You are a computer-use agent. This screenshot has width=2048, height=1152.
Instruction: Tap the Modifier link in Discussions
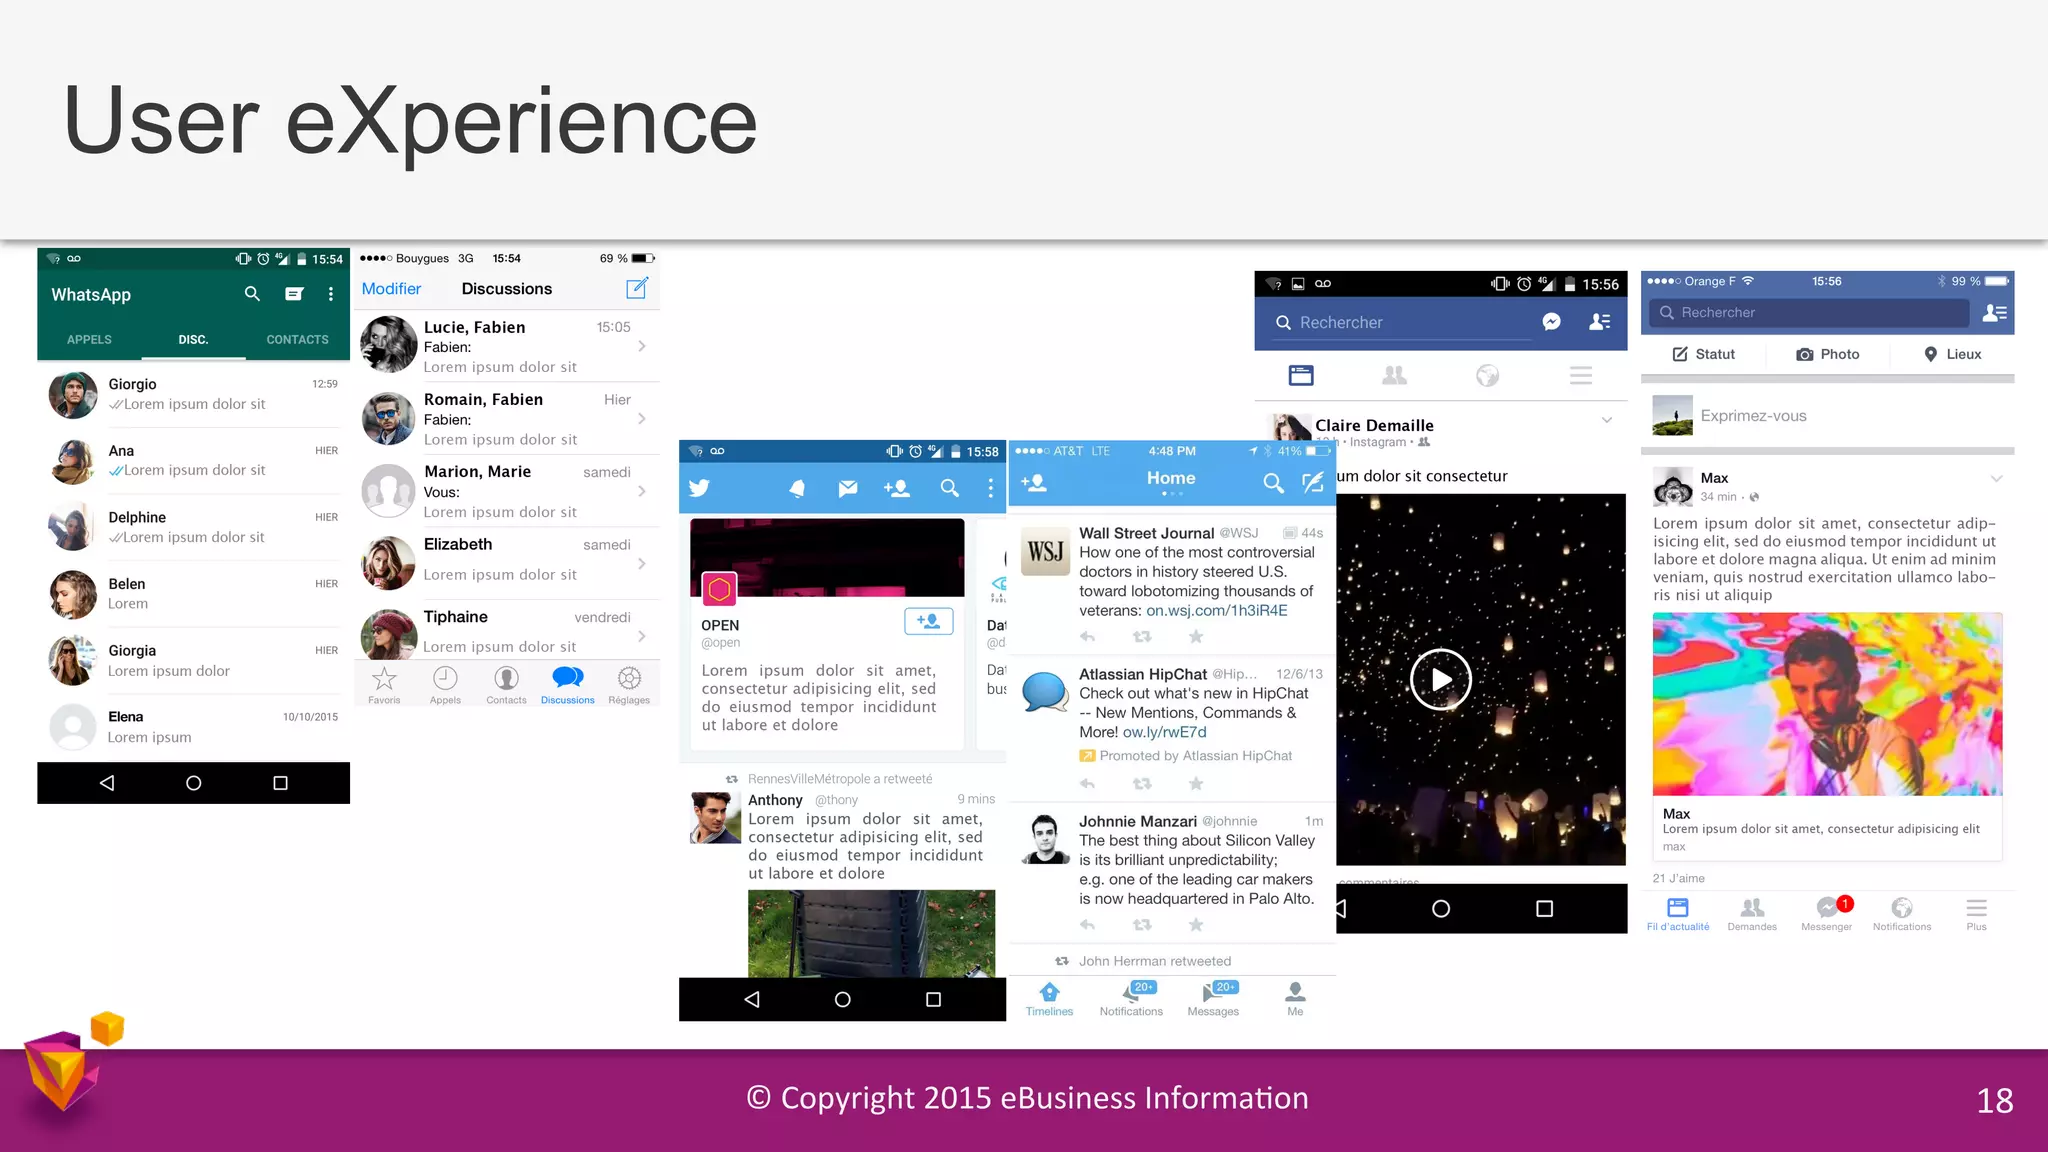click(x=391, y=289)
